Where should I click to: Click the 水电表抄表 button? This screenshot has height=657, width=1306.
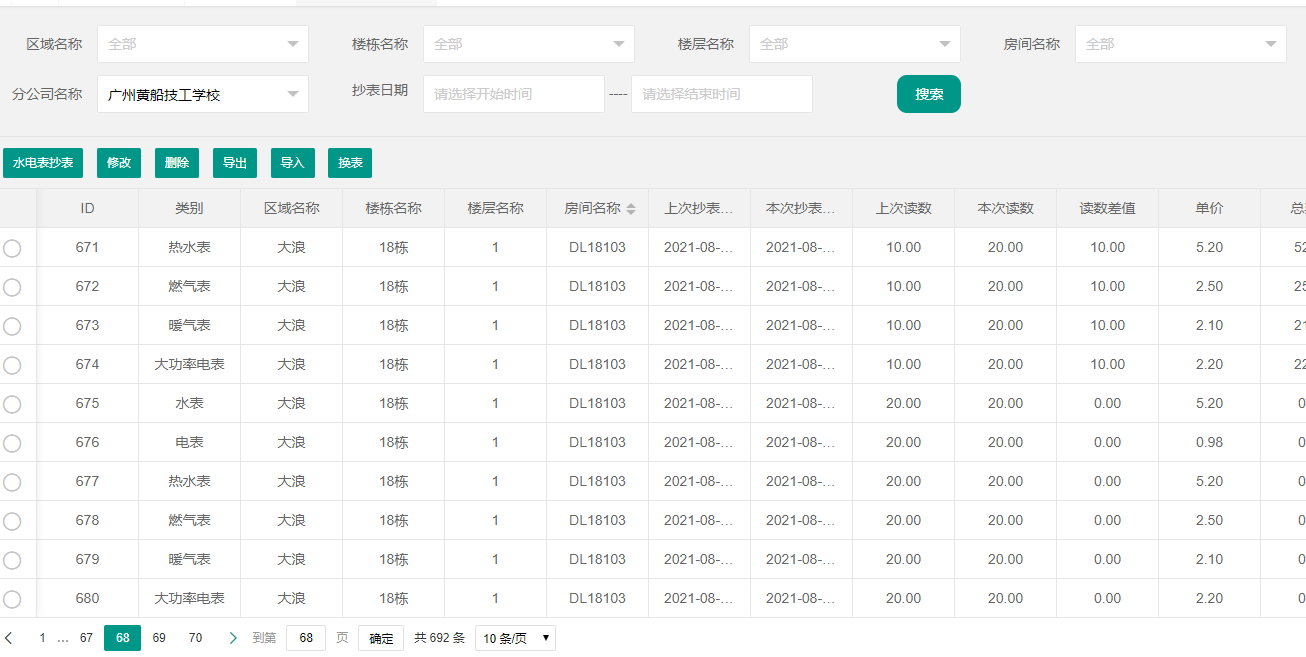click(x=43, y=163)
